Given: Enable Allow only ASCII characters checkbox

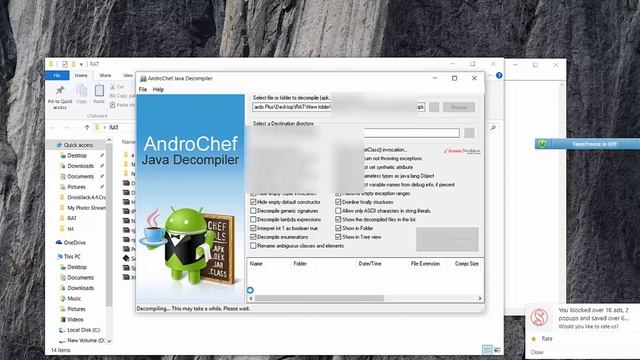Looking at the screenshot, I should [x=338, y=211].
